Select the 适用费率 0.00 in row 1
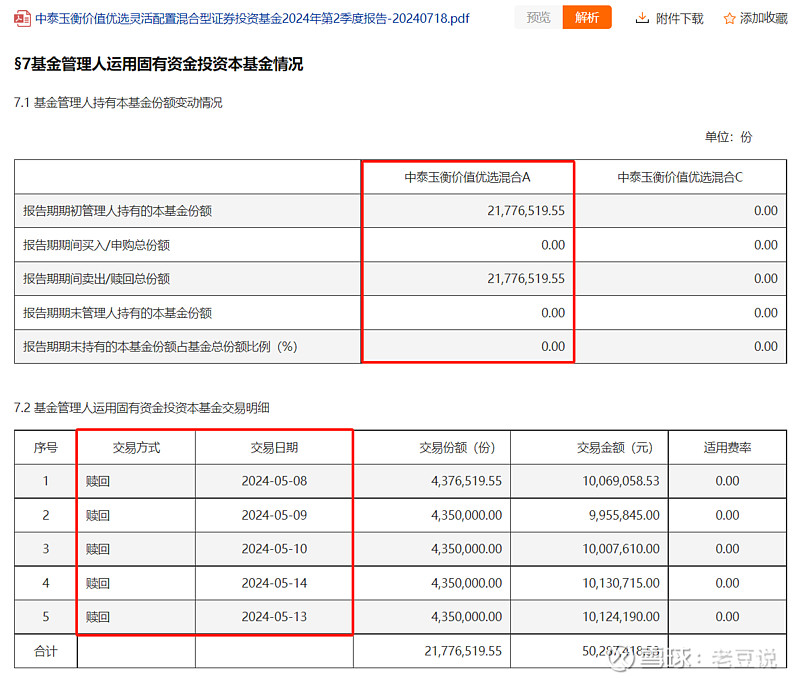Viewport: 800px width, 683px height. [727, 481]
